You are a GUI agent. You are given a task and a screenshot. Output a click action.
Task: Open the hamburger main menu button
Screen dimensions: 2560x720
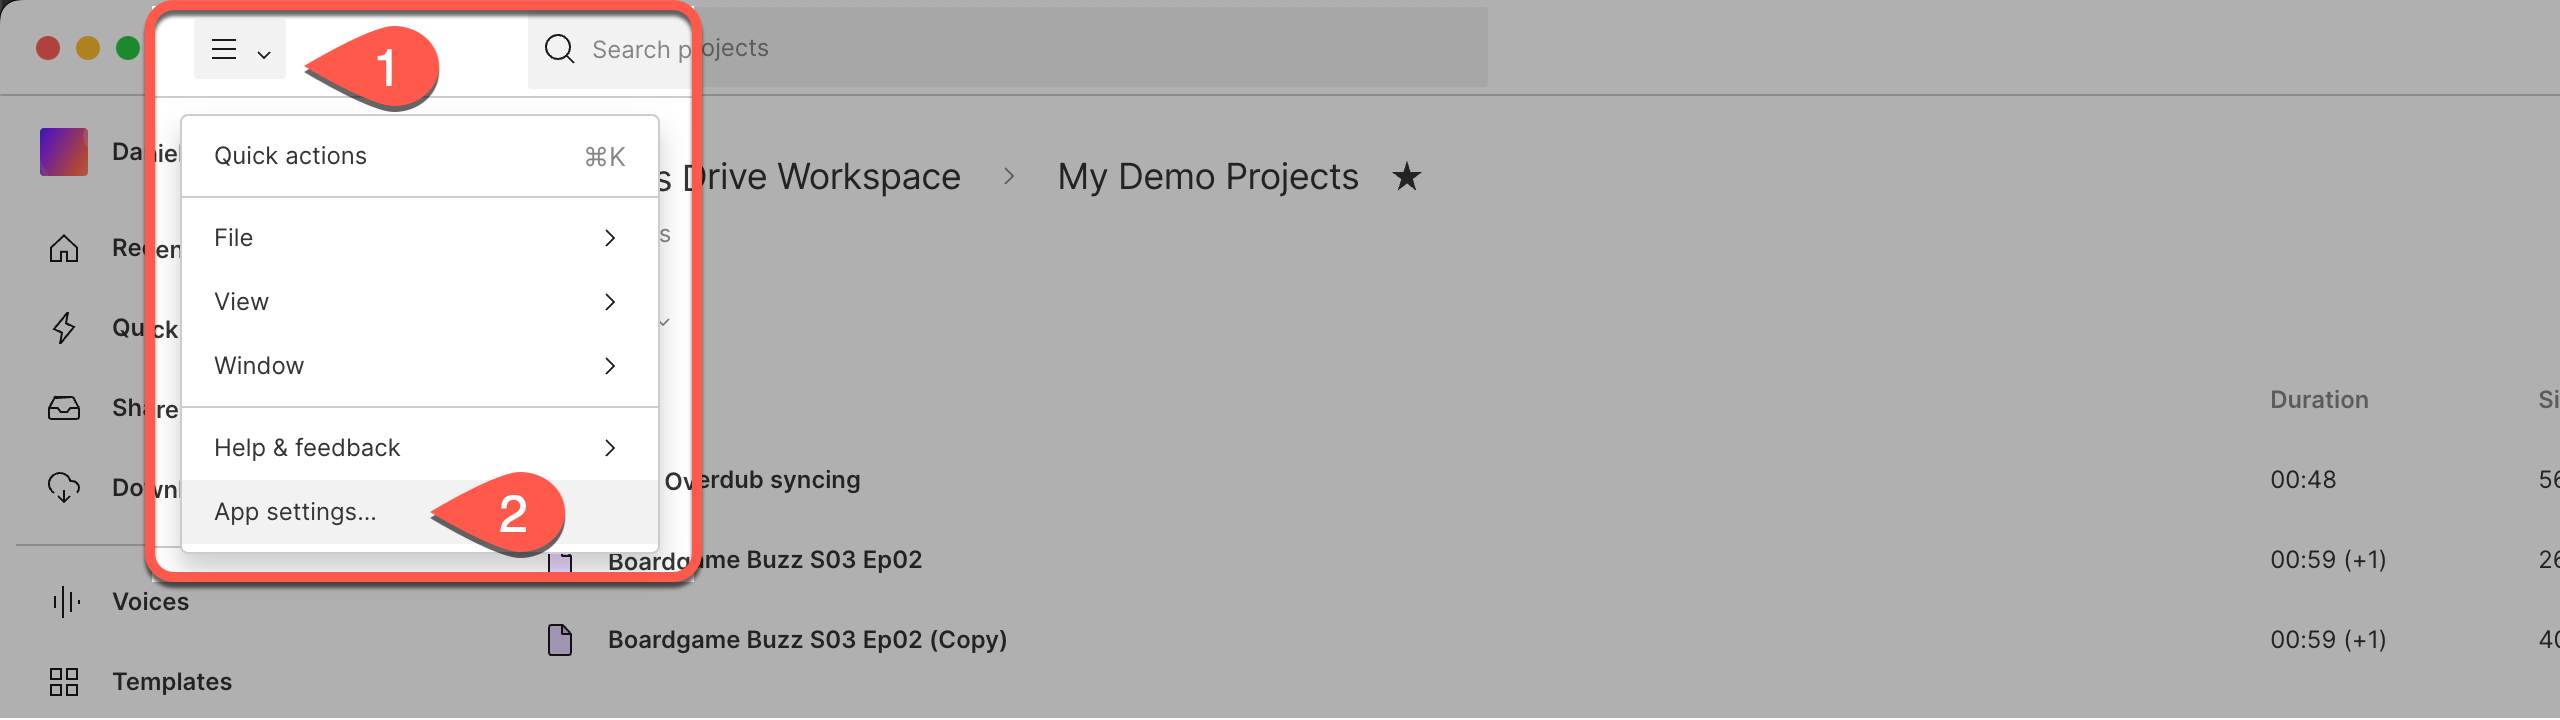tap(240, 49)
